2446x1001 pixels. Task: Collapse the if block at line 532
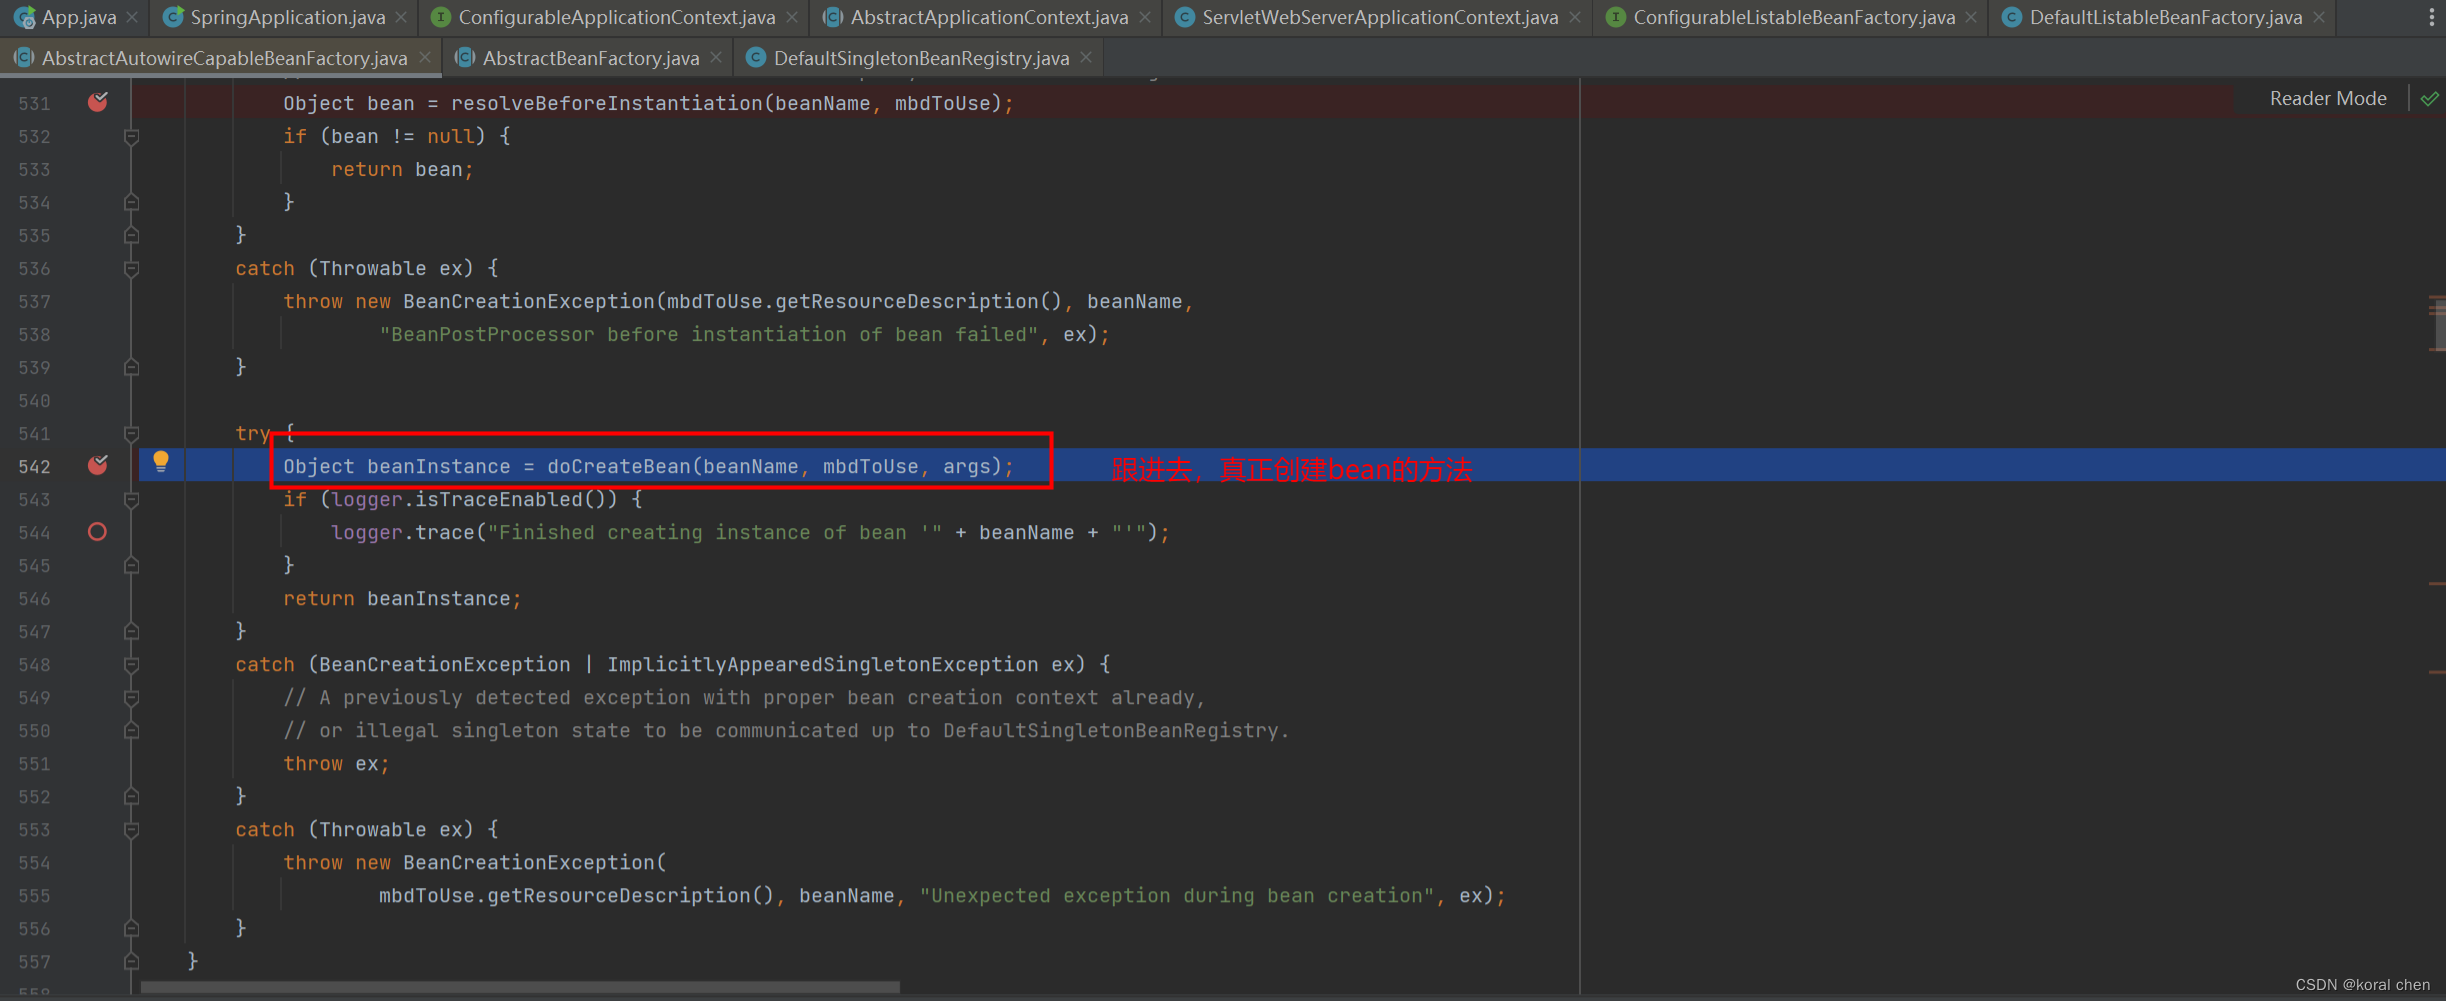coord(131,136)
